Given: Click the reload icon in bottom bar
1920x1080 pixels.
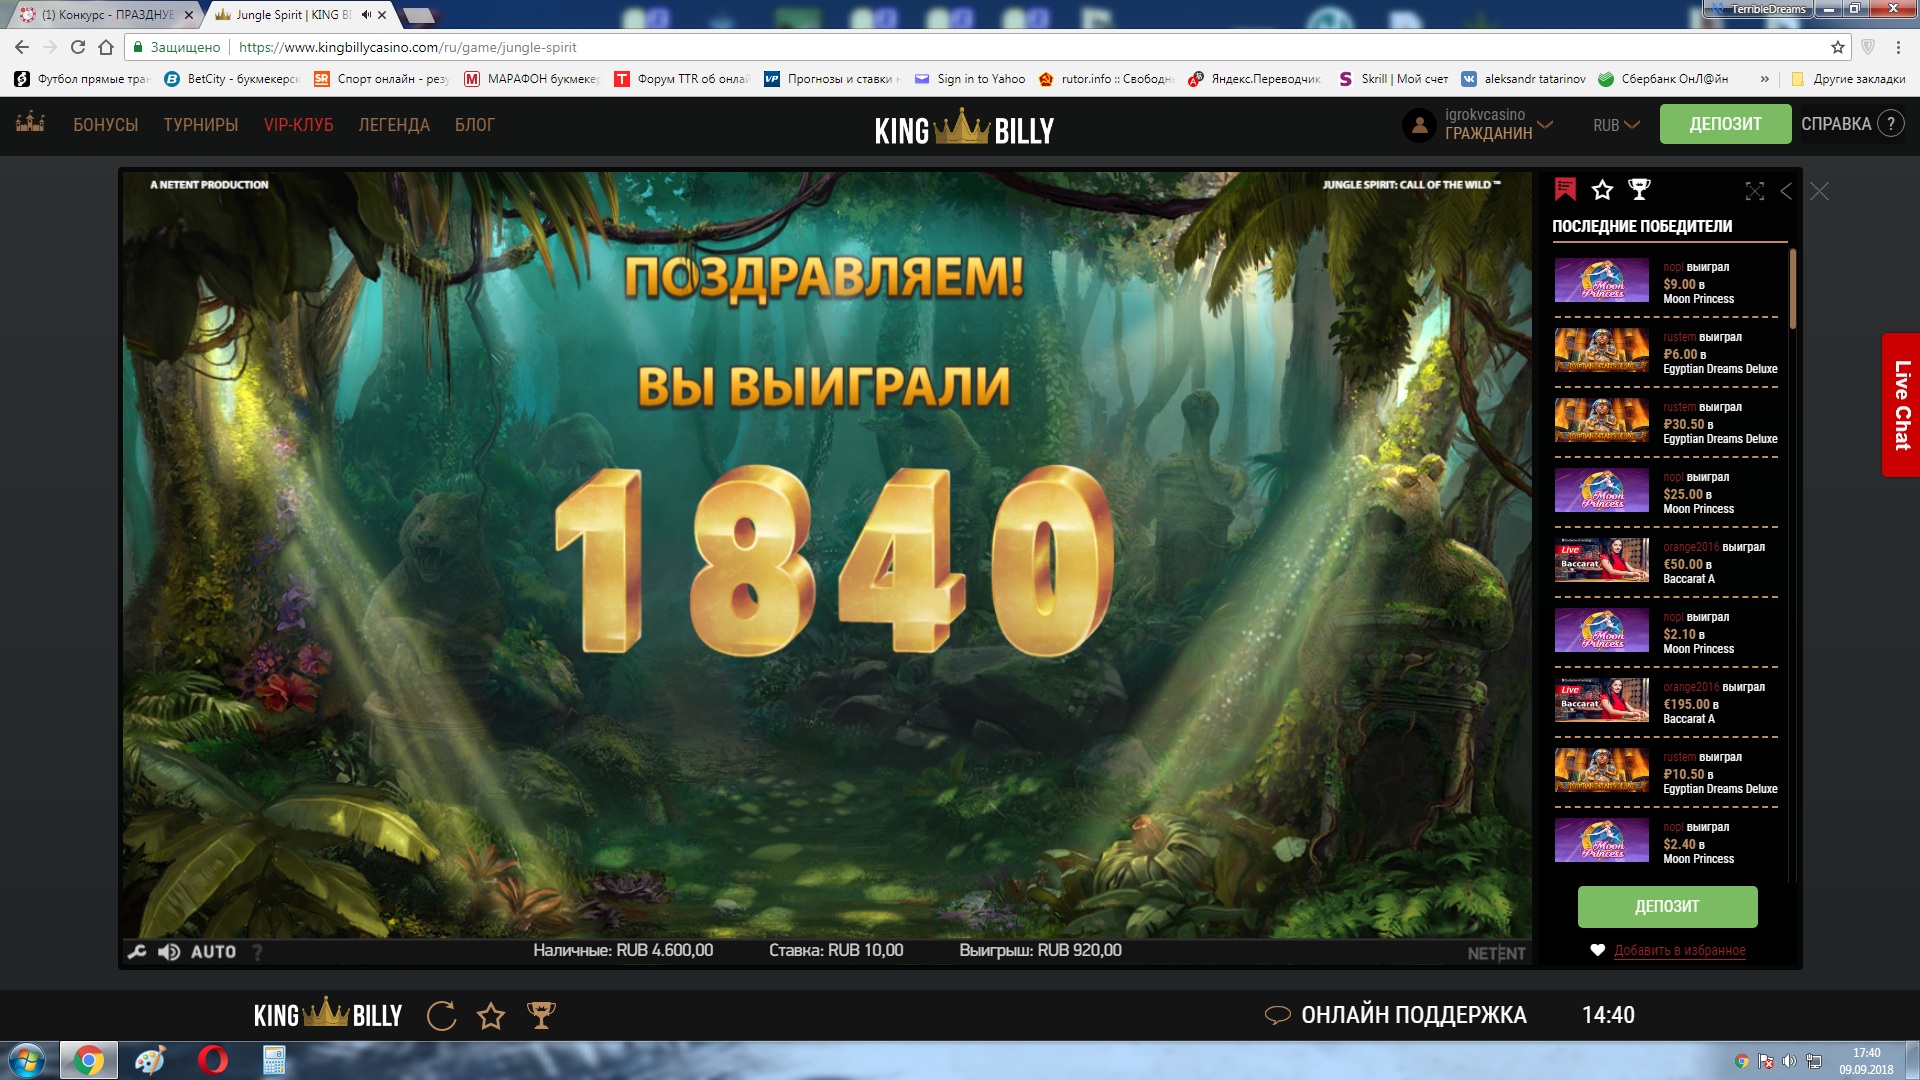Looking at the screenshot, I should click(441, 1016).
